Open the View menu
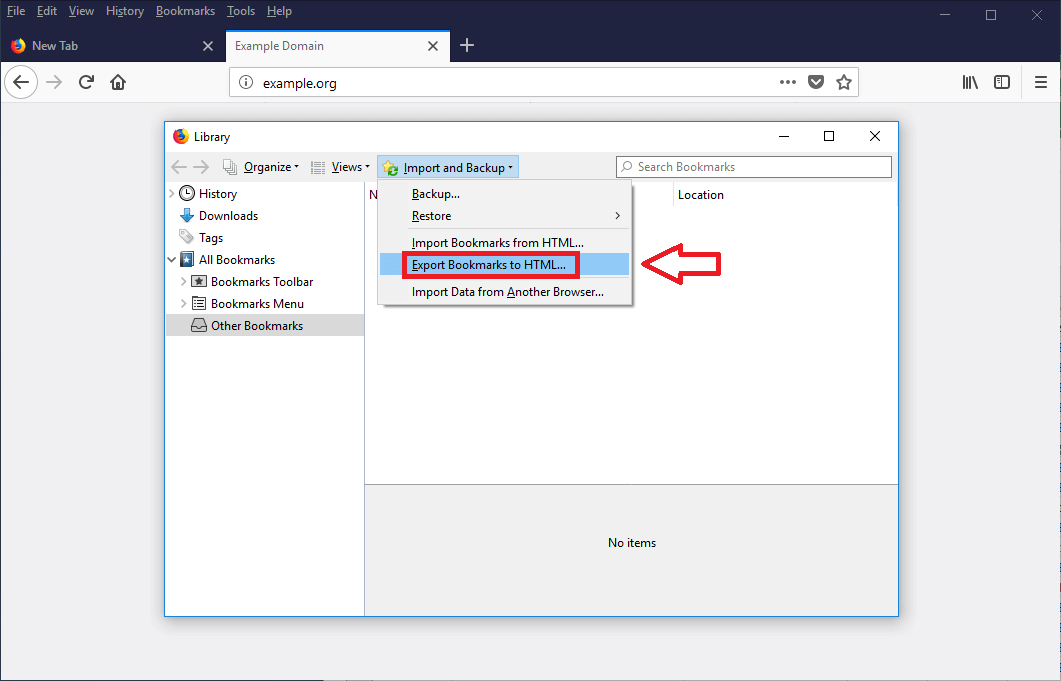 [x=81, y=11]
